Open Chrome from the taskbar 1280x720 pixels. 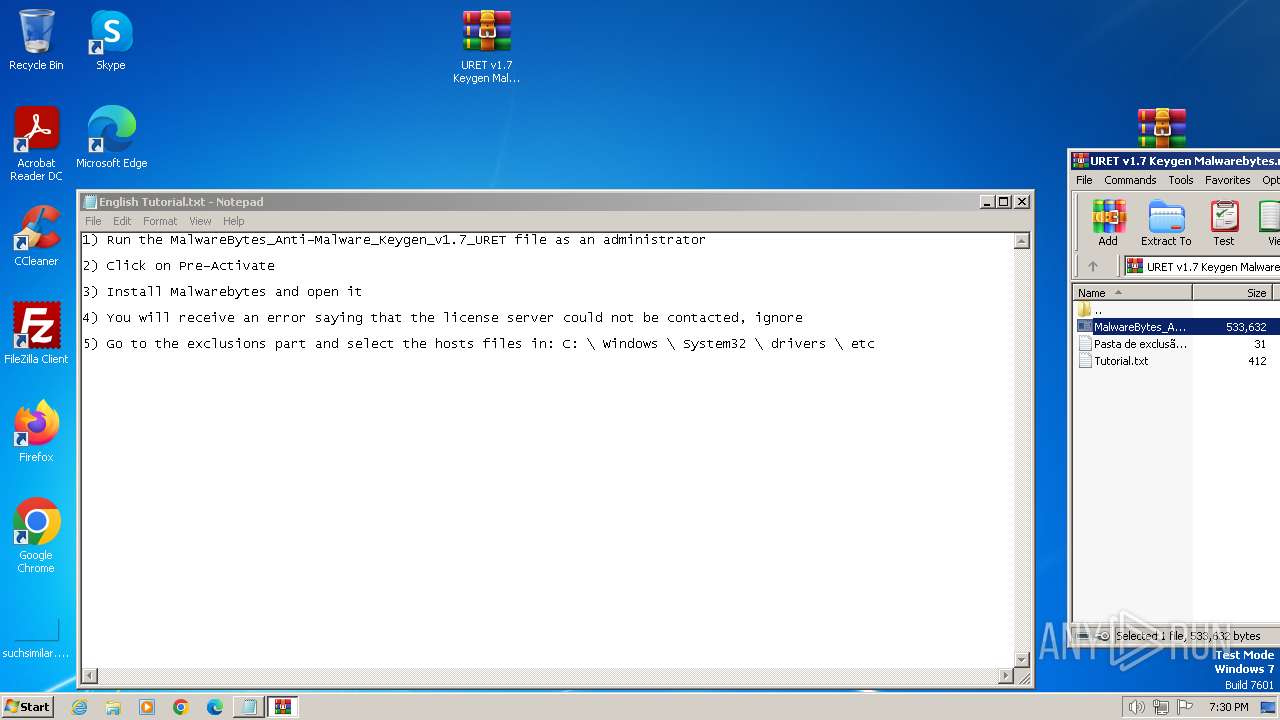[x=181, y=707]
